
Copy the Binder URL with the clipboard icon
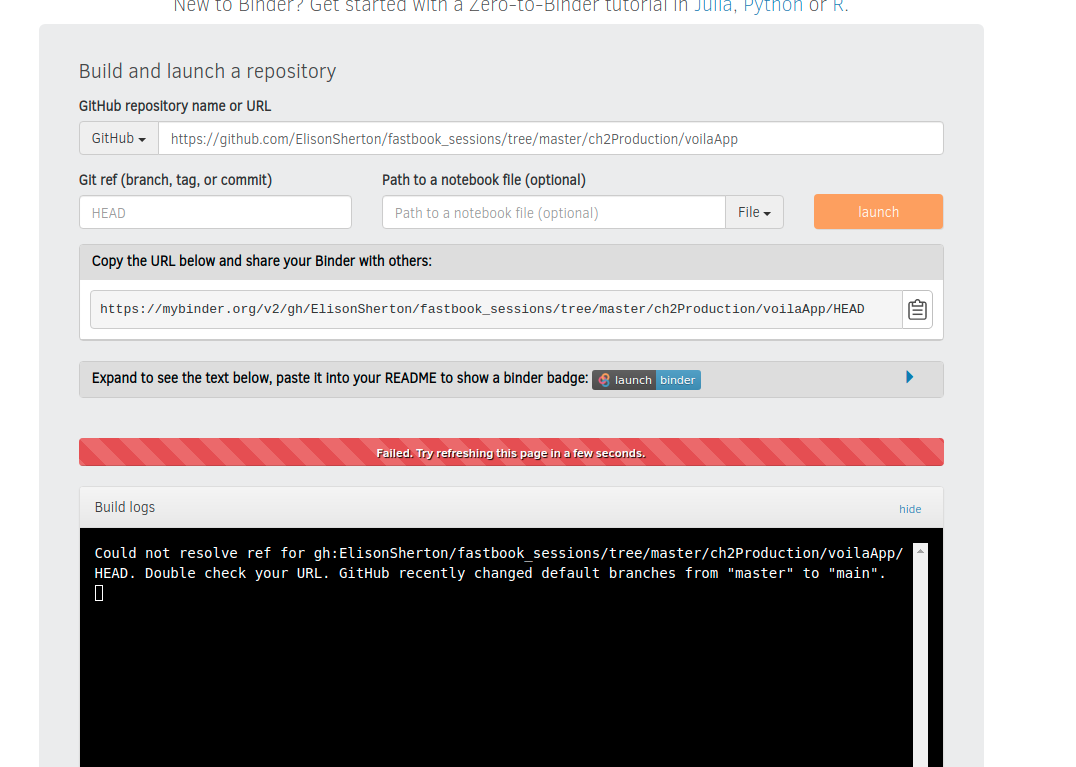(917, 310)
